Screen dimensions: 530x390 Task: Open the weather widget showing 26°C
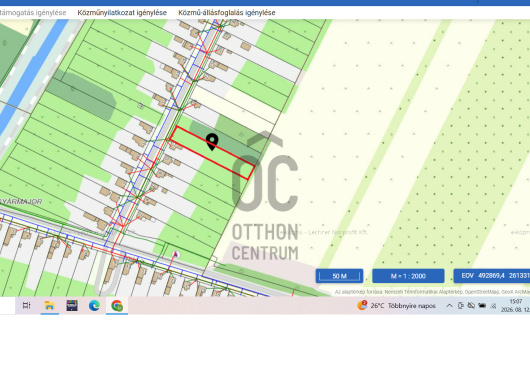(x=396, y=306)
